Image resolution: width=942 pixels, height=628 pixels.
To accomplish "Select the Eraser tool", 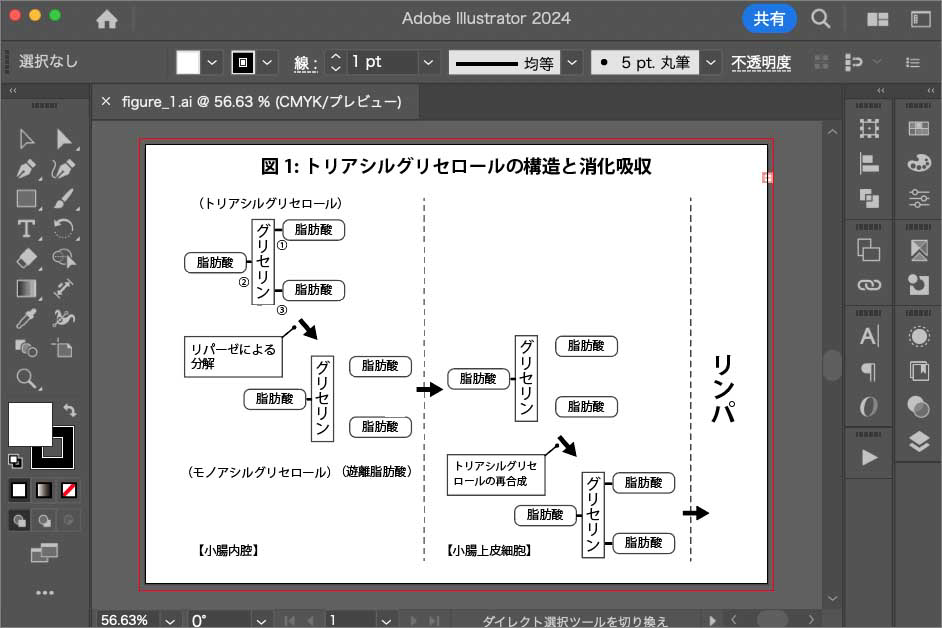I will [x=25, y=258].
